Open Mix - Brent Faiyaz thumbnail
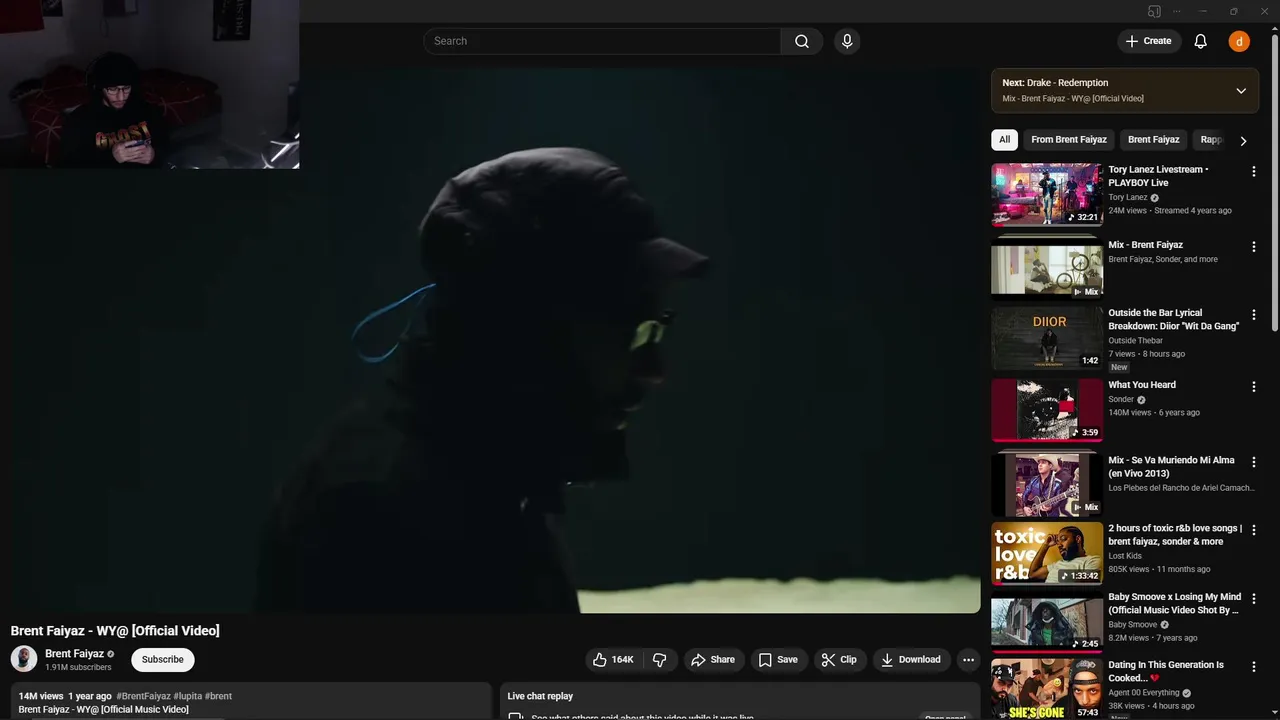Screen dimensions: 1280x720 (1047, 270)
